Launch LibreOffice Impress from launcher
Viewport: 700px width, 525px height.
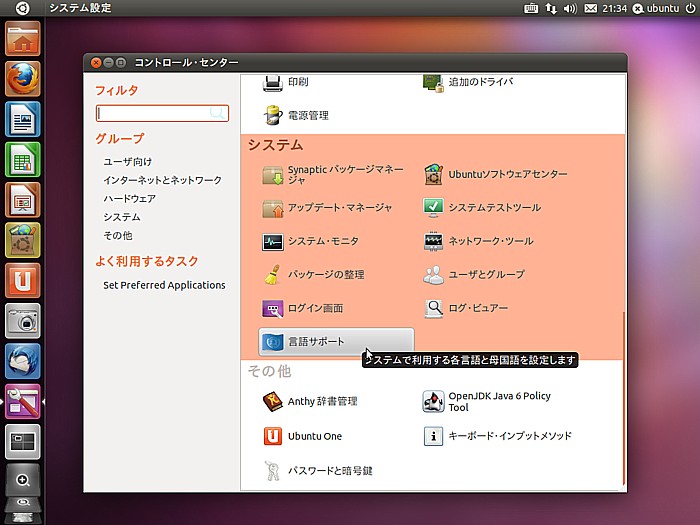[x=23, y=200]
